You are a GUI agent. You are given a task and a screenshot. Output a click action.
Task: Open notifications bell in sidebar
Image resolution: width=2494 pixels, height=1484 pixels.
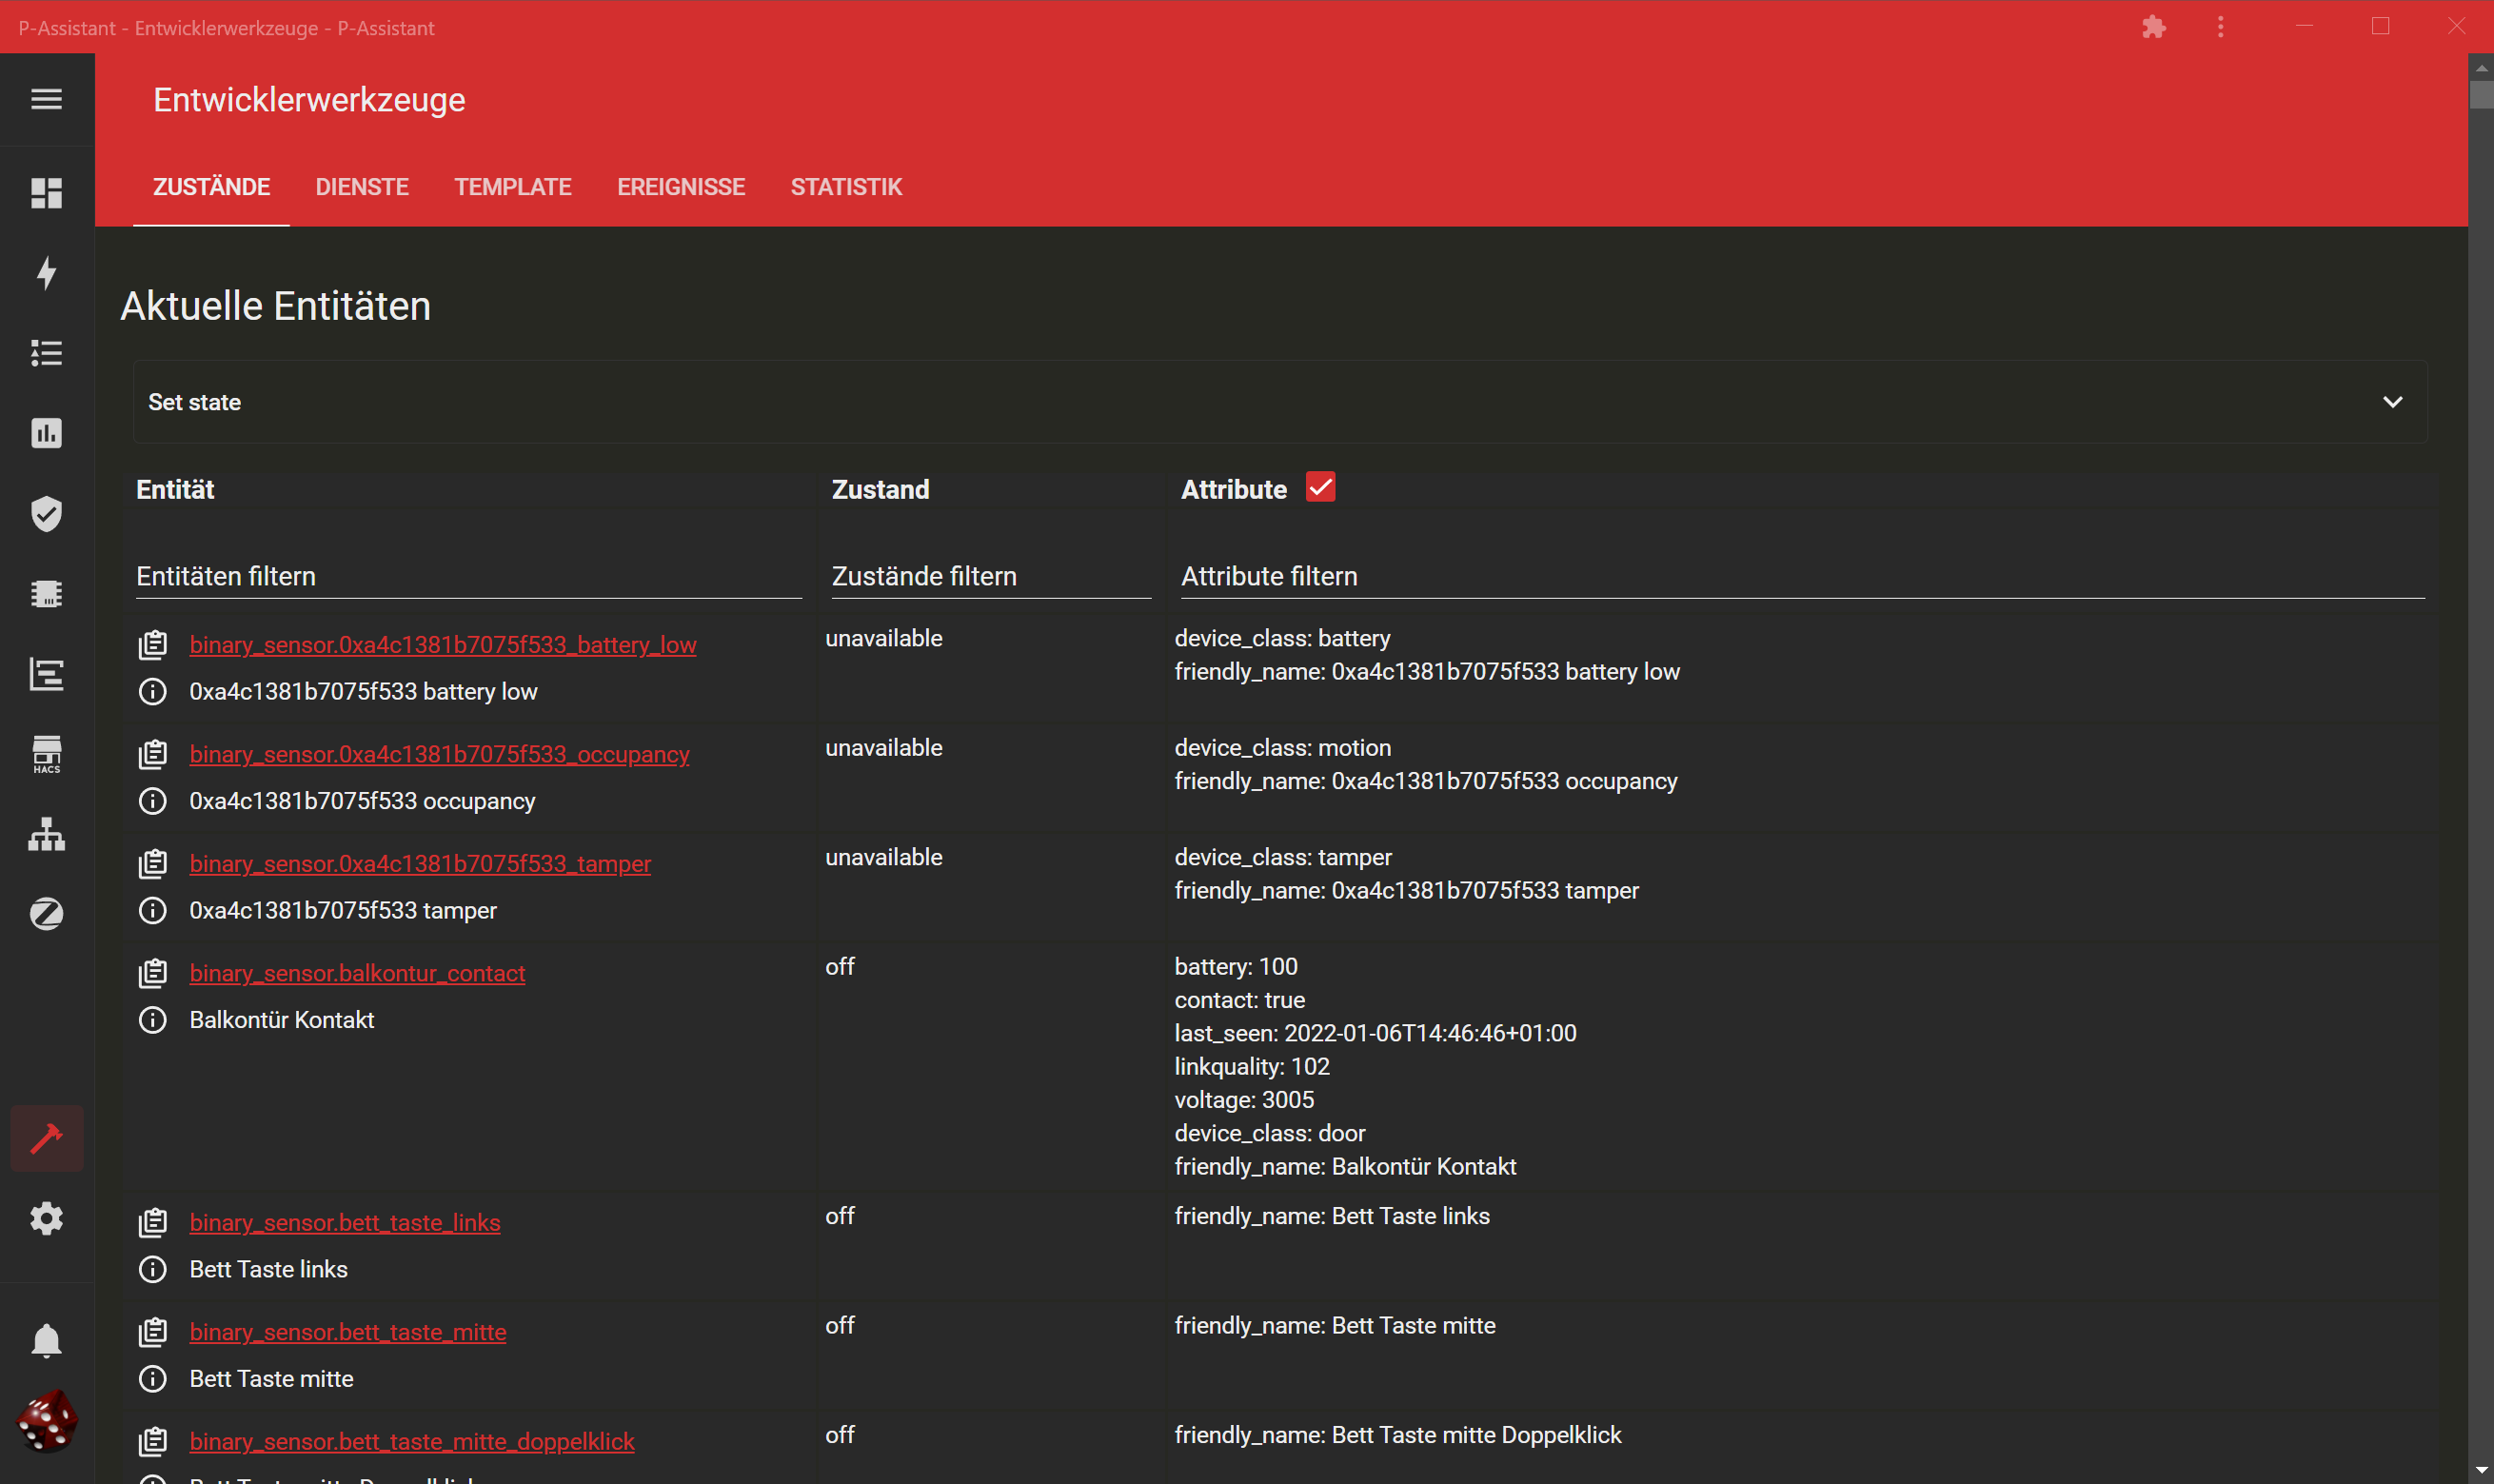tap(46, 1340)
